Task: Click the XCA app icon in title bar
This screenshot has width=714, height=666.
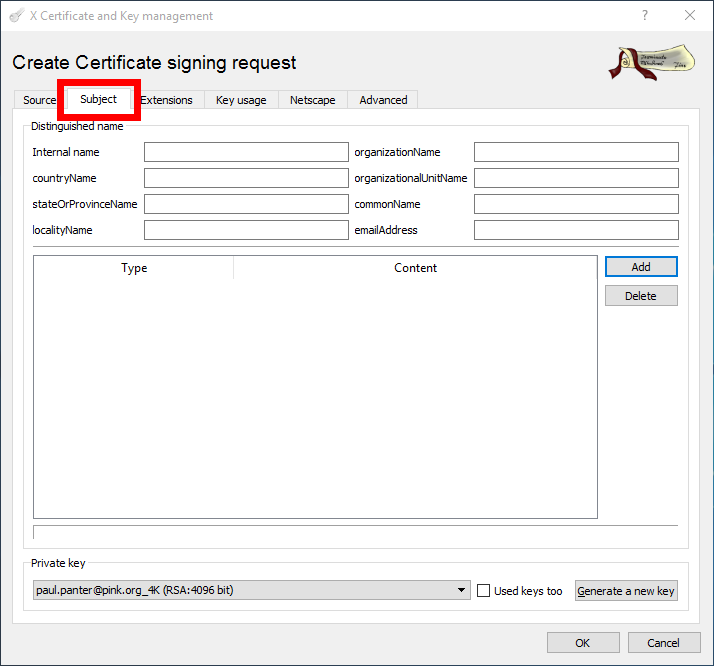Action: pyautogui.click(x=17, y=16)
